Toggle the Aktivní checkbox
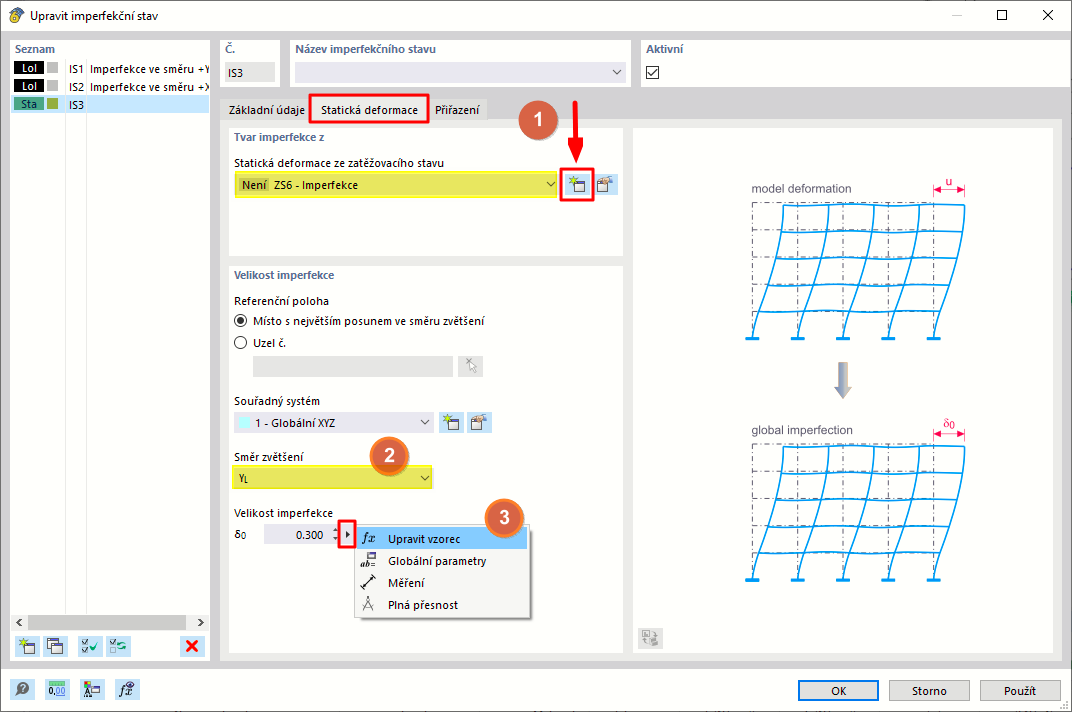Screen dimensions: 1072x712 pos(653,72)
